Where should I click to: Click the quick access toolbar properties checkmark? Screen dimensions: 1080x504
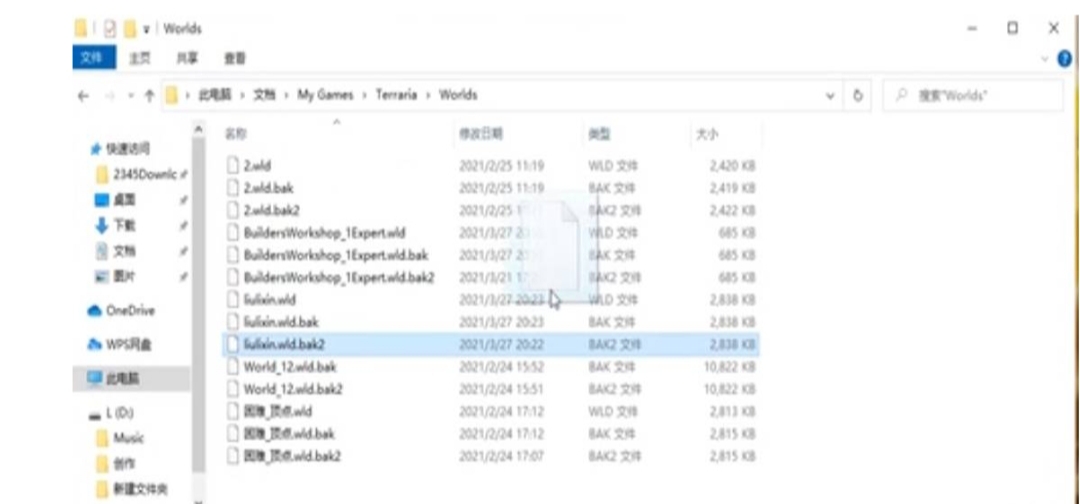click(x=110, y=29)
